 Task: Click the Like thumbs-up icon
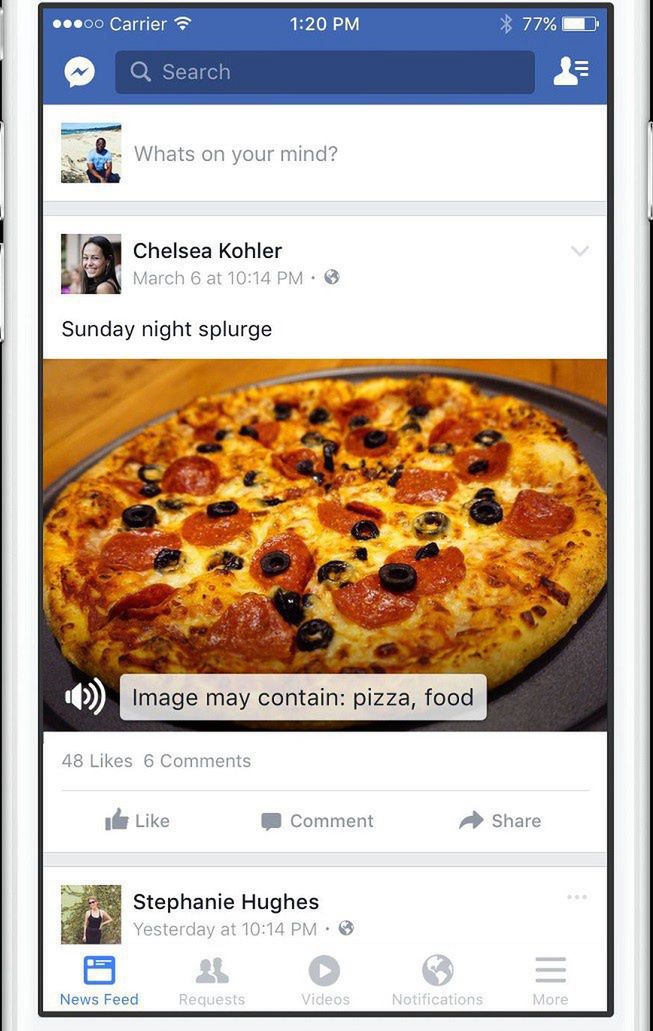pyautogui.click(x=117, y=820)
